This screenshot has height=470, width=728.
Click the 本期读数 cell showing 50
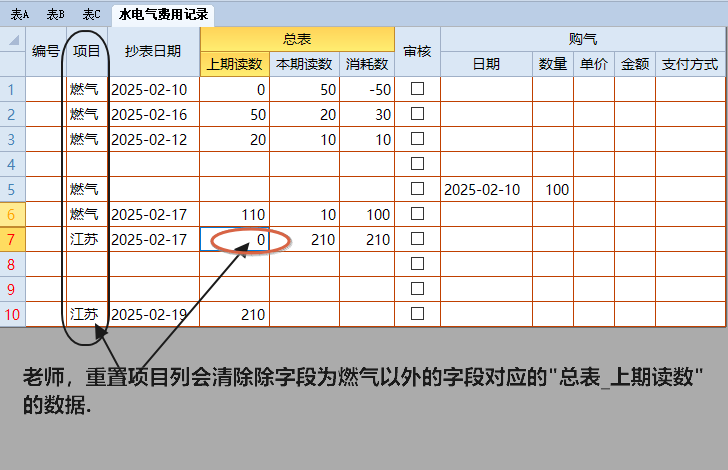(305, 89)
